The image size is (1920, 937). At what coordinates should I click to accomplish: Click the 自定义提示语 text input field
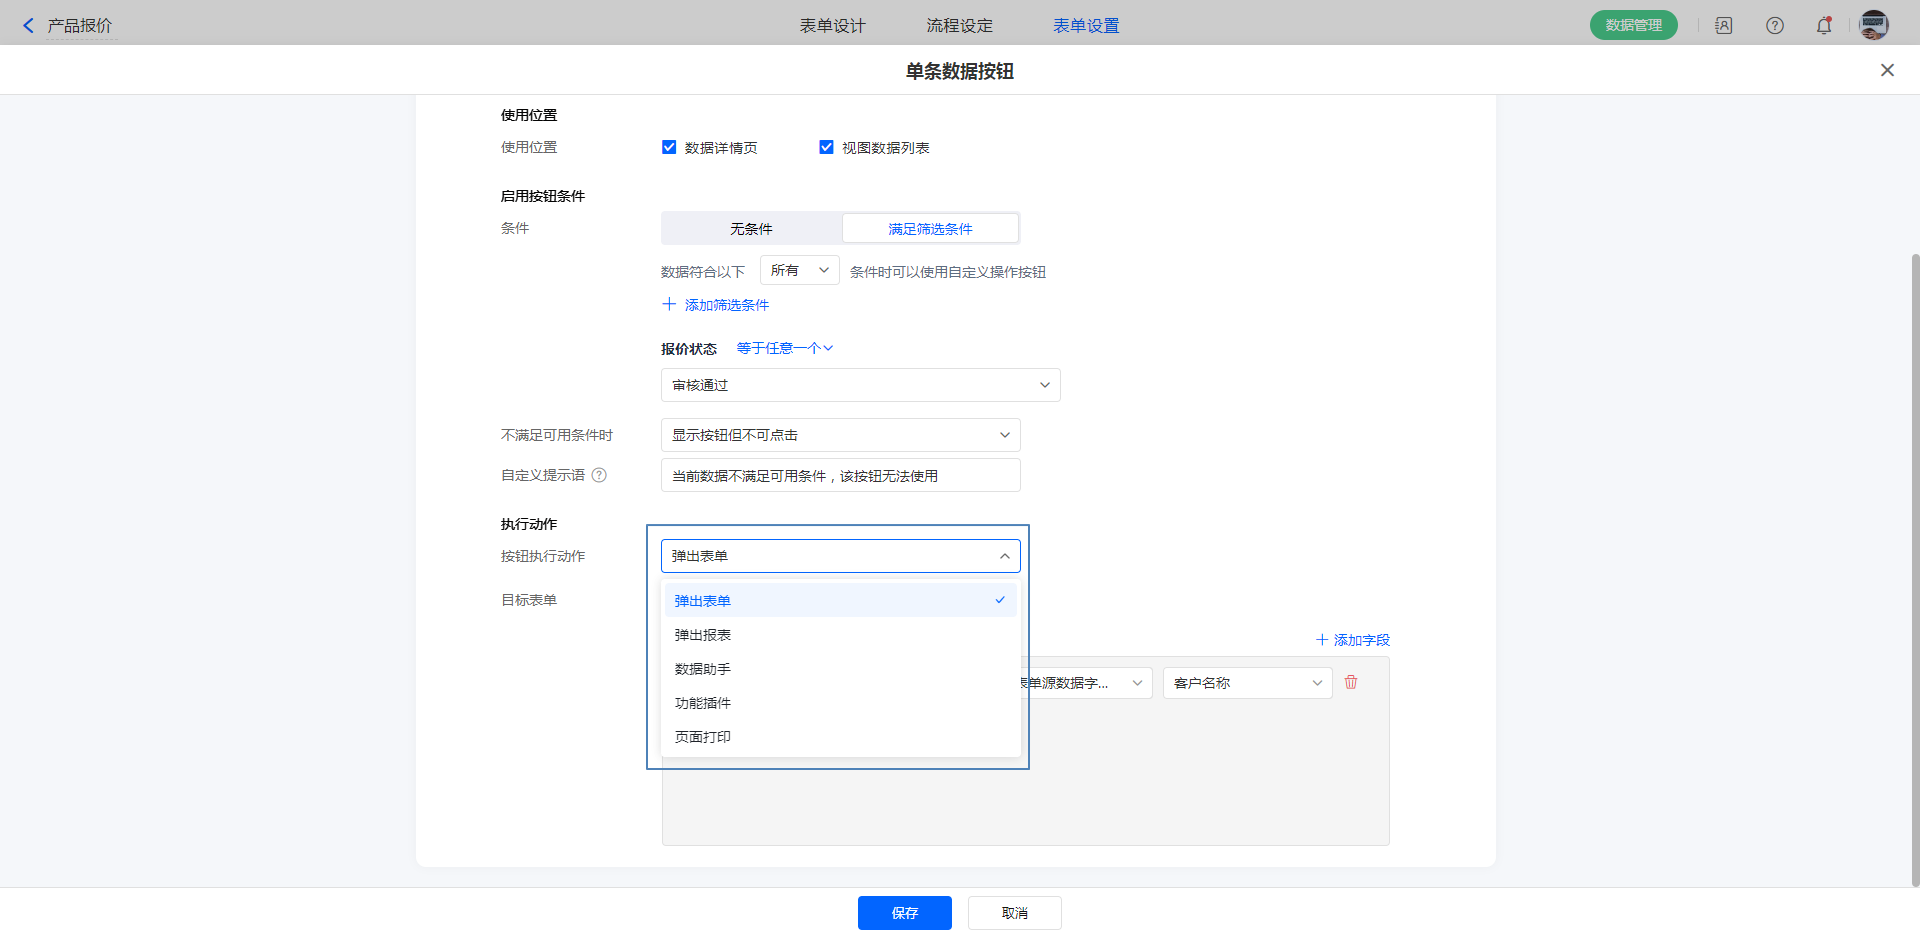coord(840,476)
